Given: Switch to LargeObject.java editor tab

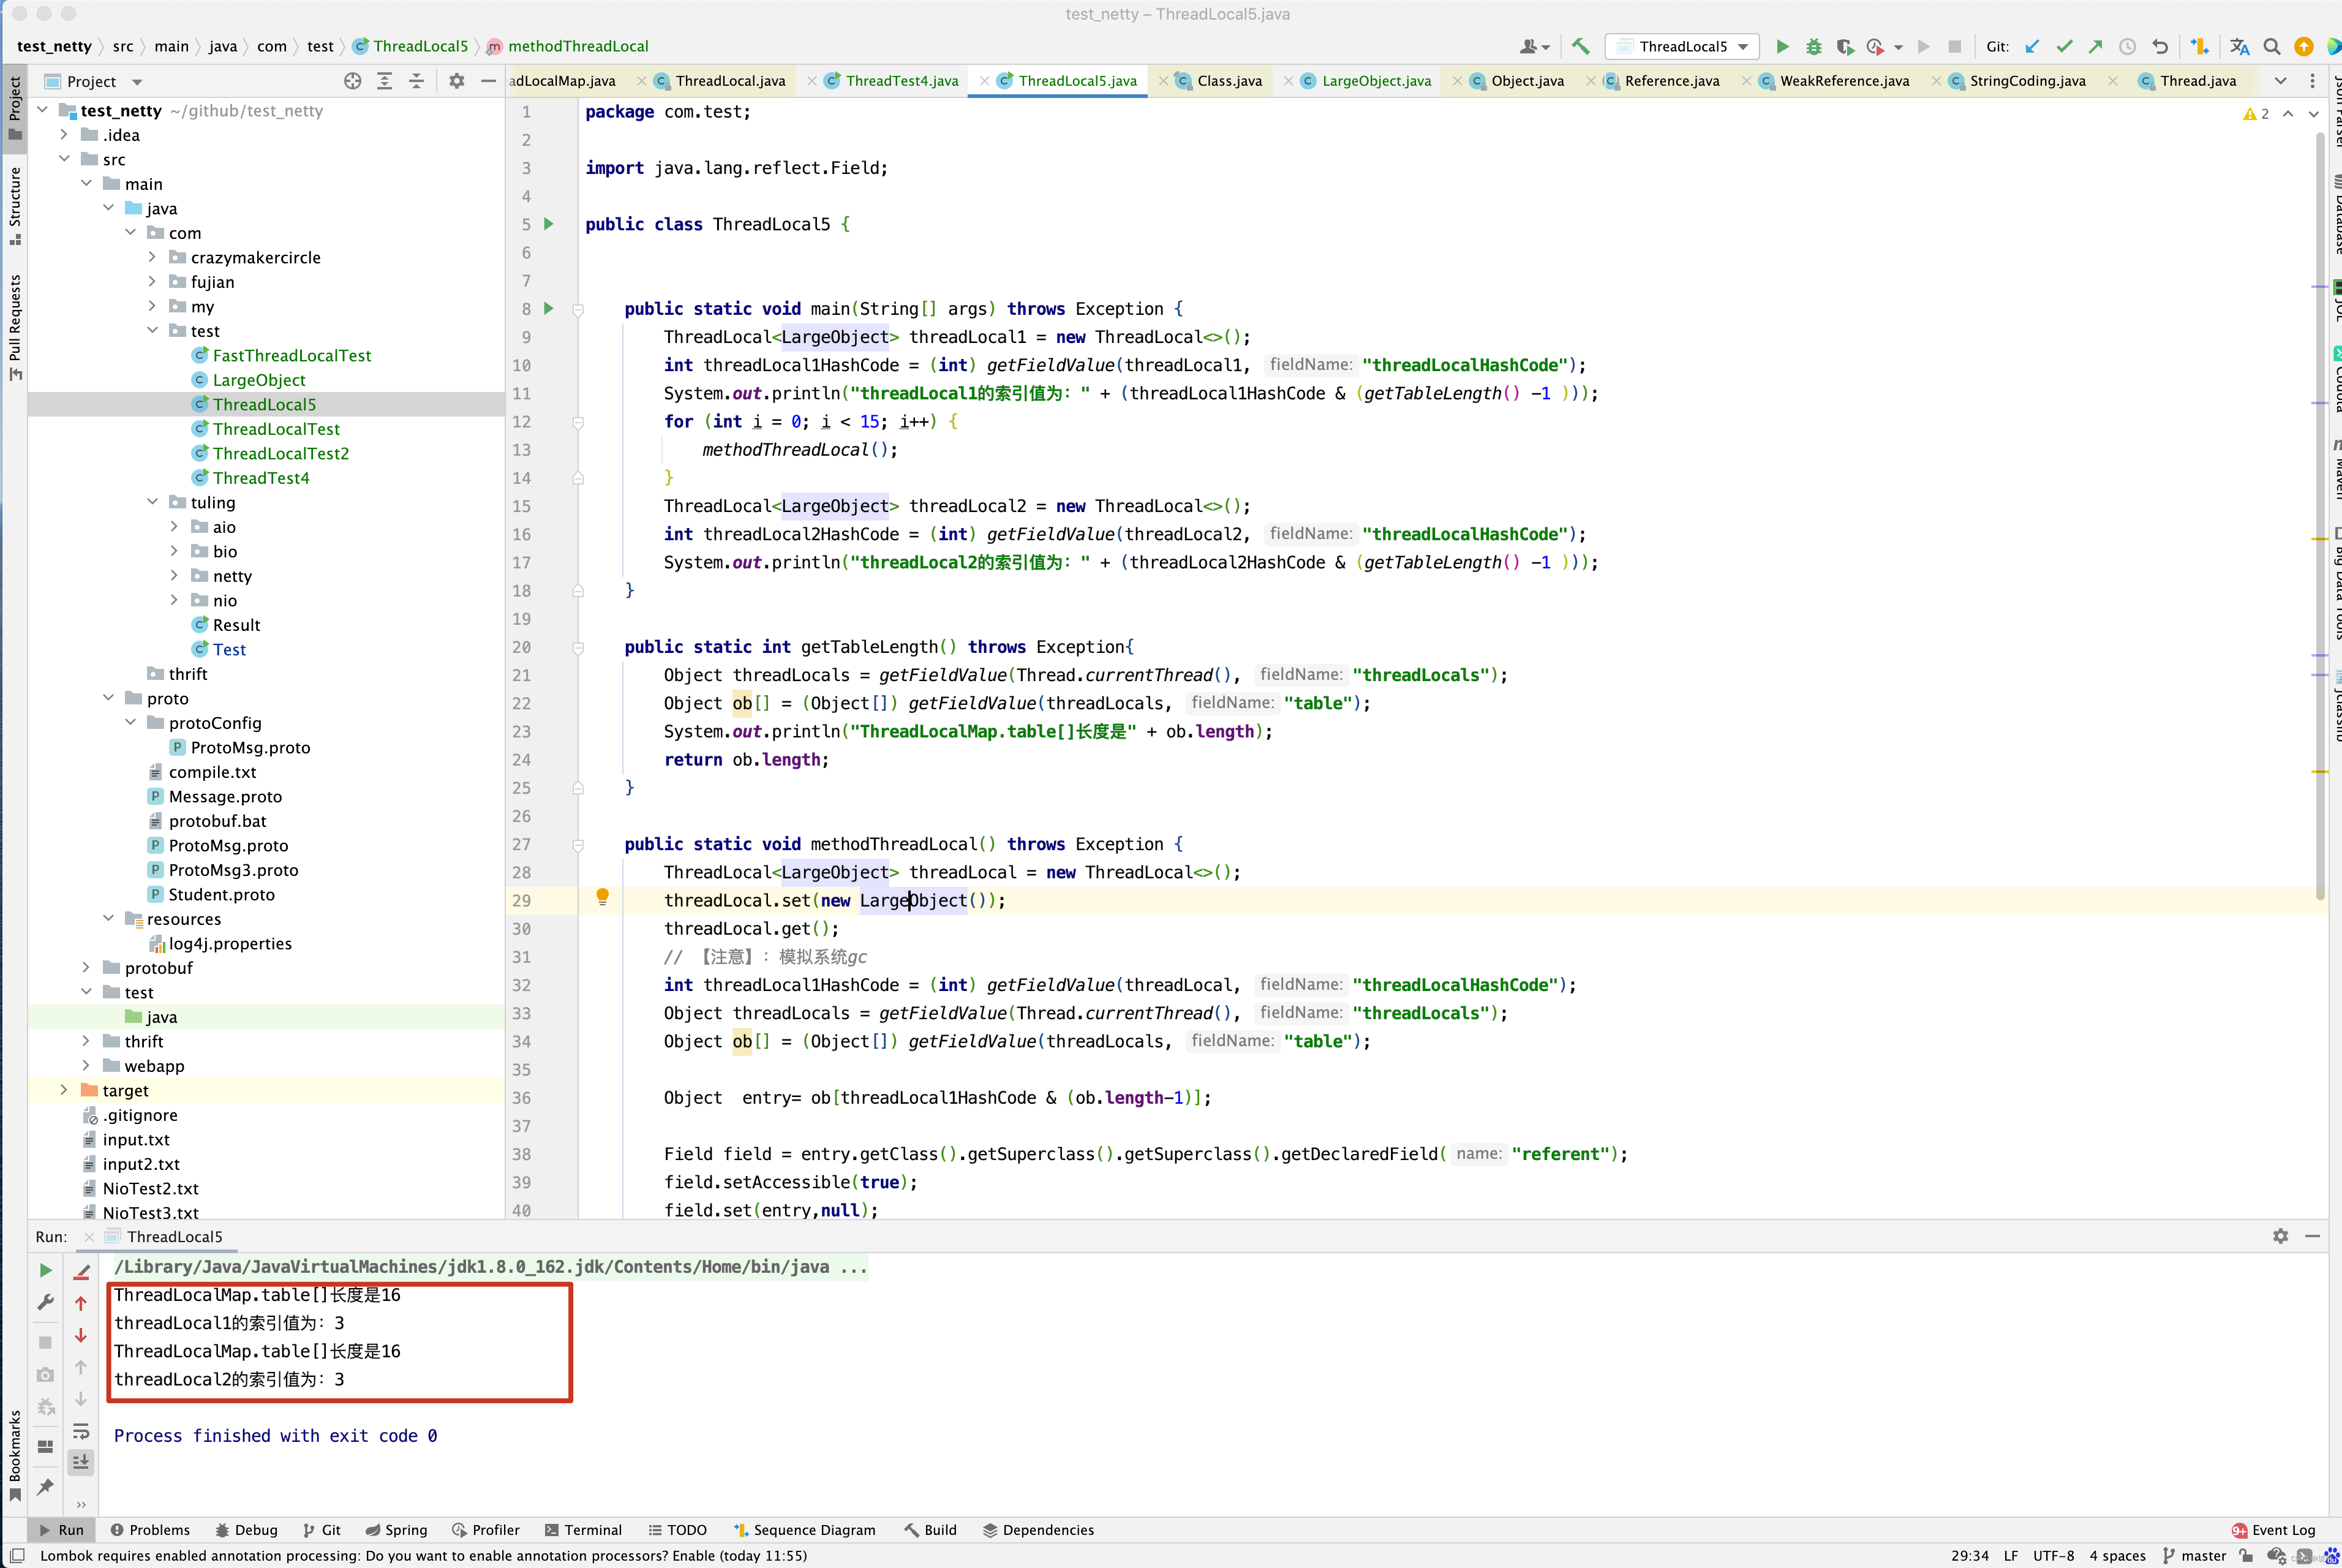Looking at the screenshot, I should pyautogui.click(x=1375, y=81).
